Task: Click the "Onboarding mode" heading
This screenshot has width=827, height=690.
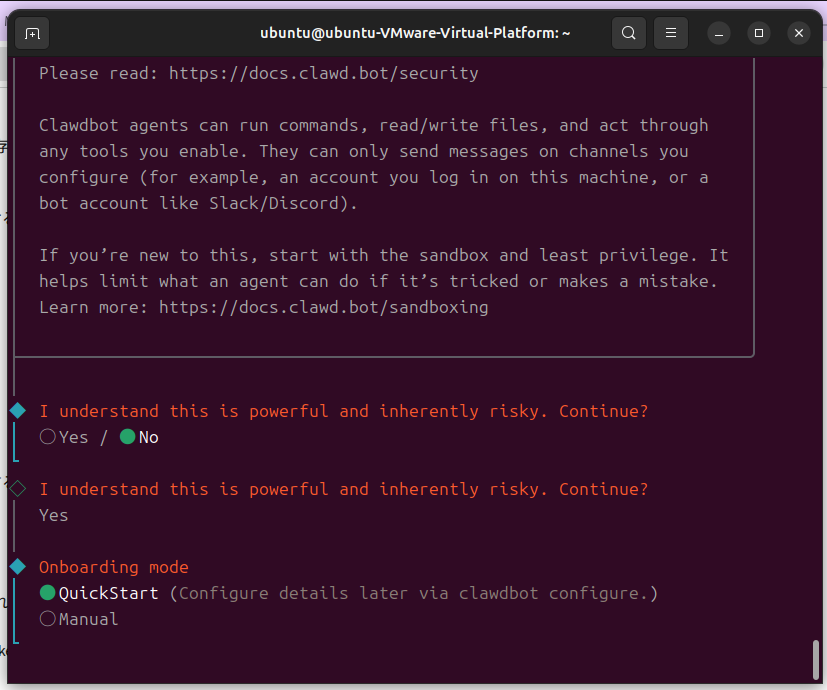Action: 114,567
